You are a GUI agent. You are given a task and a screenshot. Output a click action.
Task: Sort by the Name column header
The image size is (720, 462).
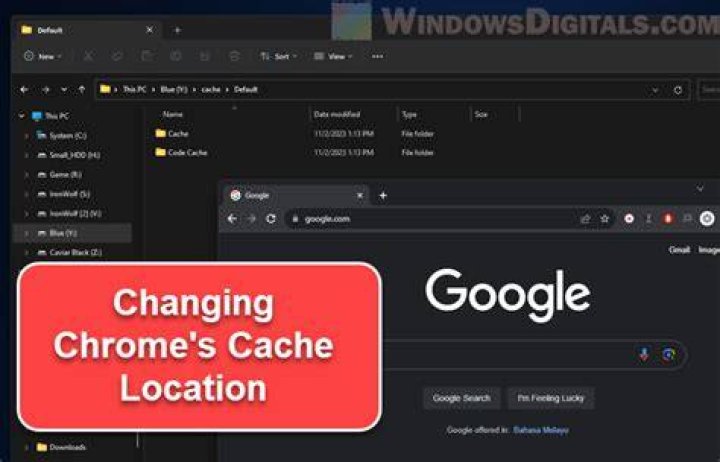click(173, 114)
